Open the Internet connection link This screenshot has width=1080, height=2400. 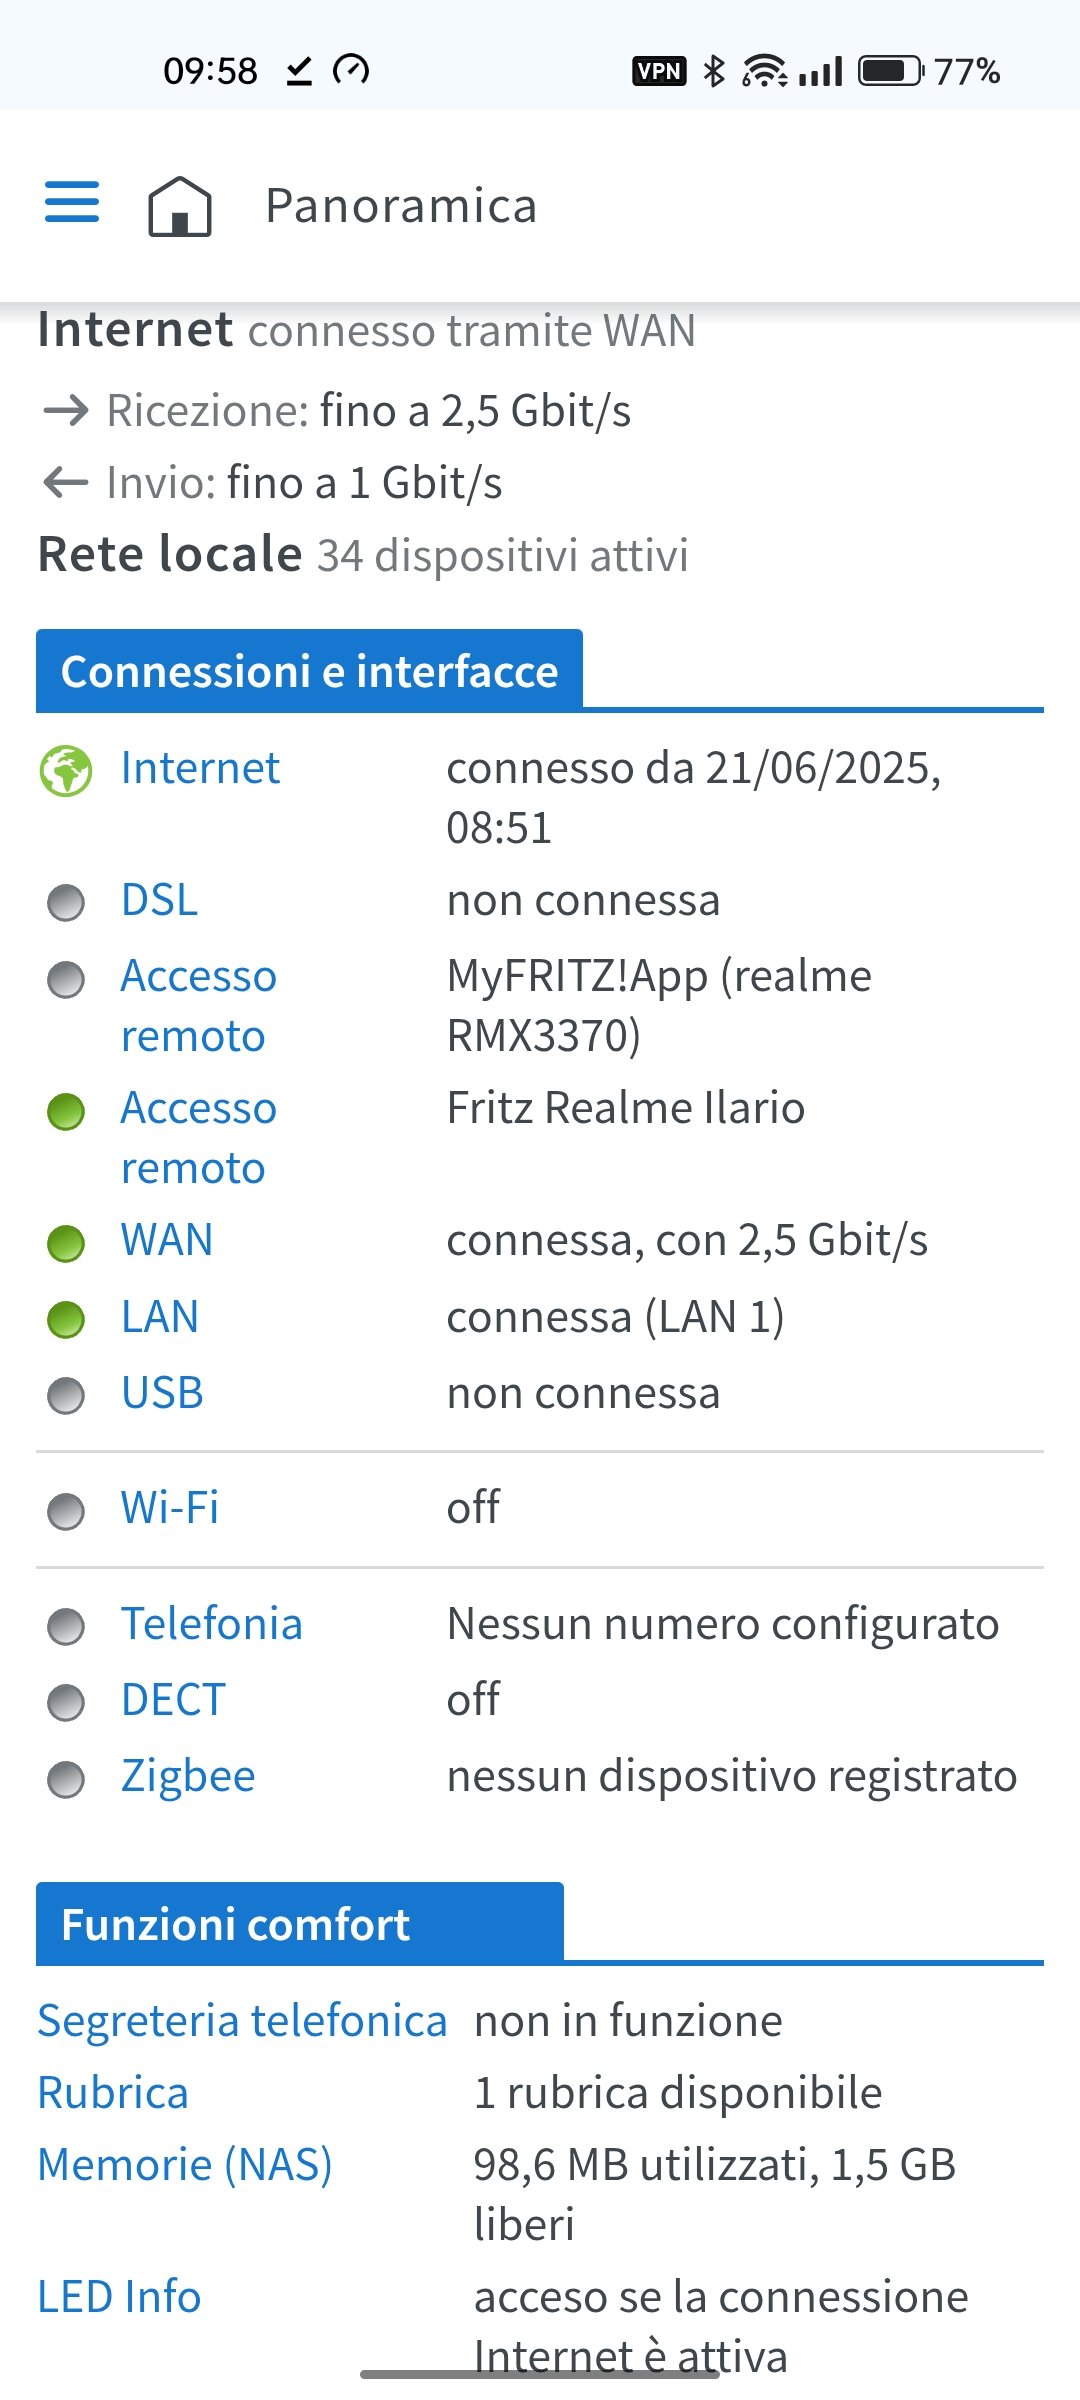click(200, 768)
